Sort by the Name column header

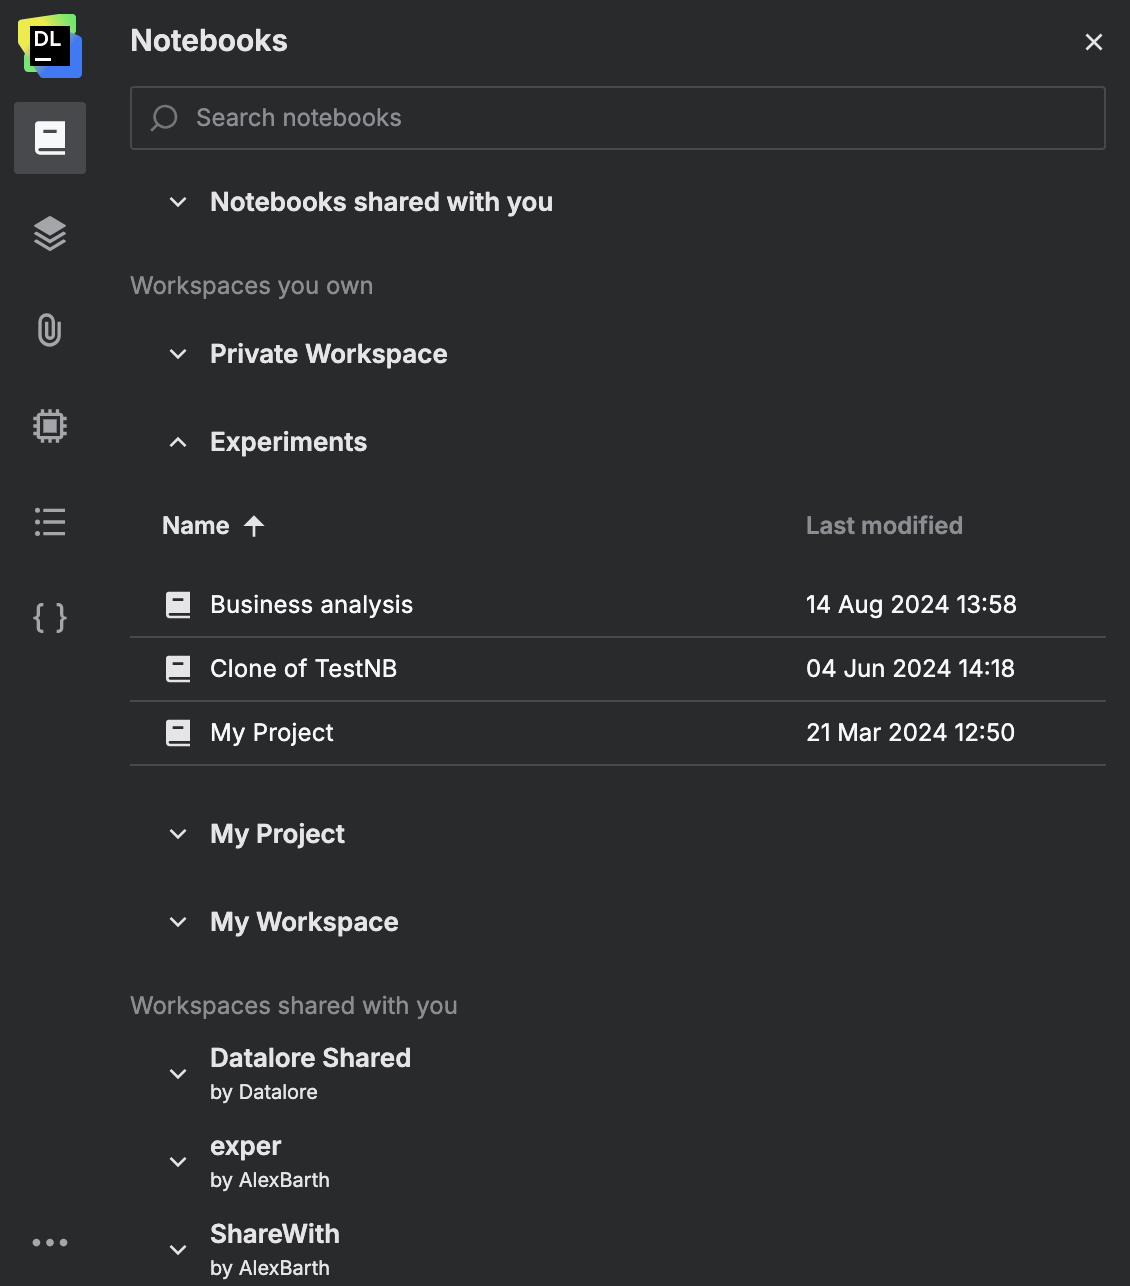coord(196,526)
